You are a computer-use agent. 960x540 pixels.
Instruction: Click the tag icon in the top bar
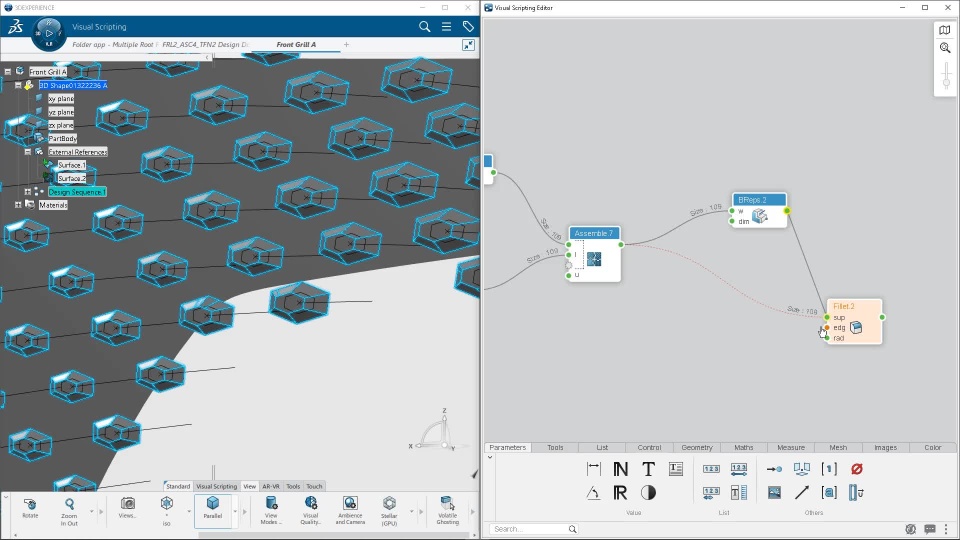pos(468,27)
